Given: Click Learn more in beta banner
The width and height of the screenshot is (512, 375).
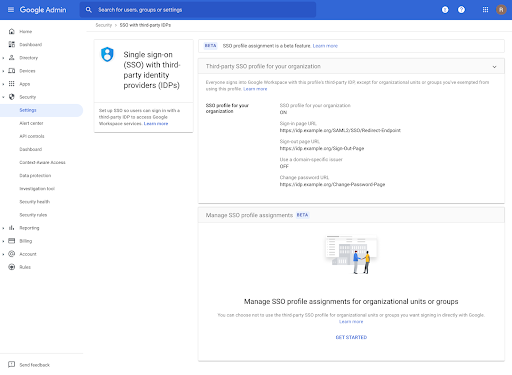Looking at the screenshot, I should [x=325, y=46].
